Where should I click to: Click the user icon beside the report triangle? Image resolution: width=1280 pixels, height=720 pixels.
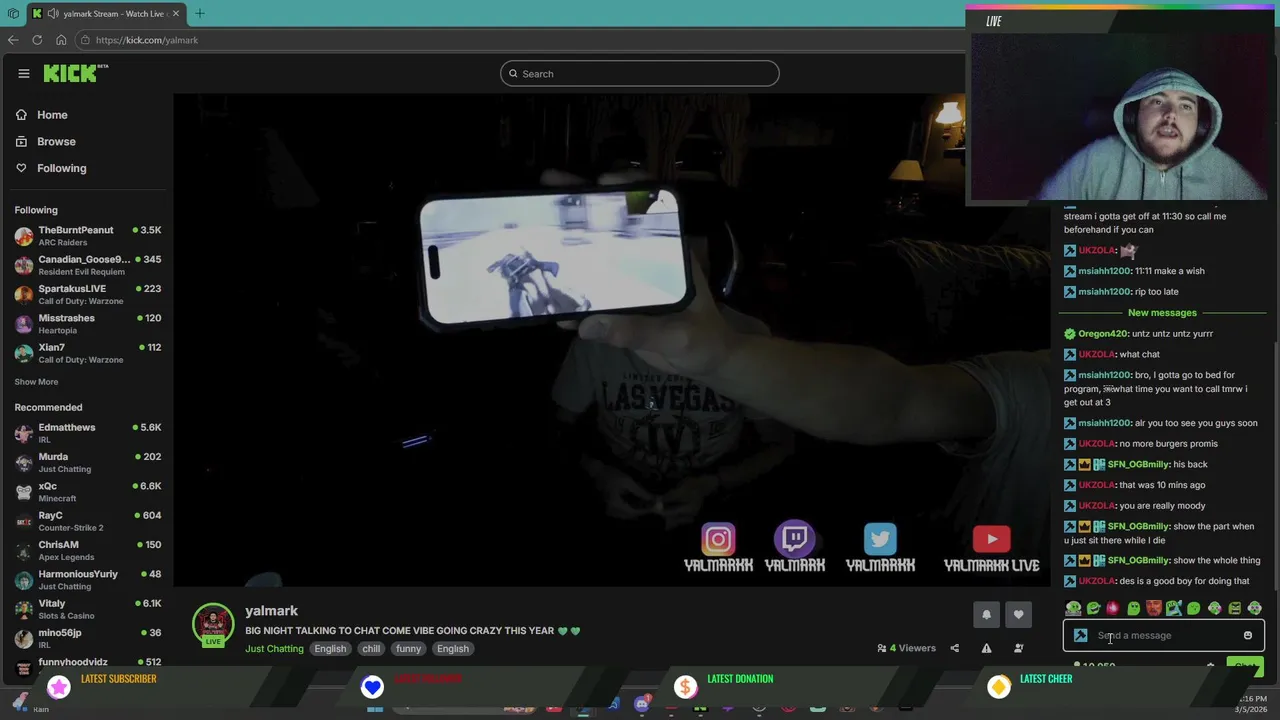pyautogui.click(x=1018, y=648)
